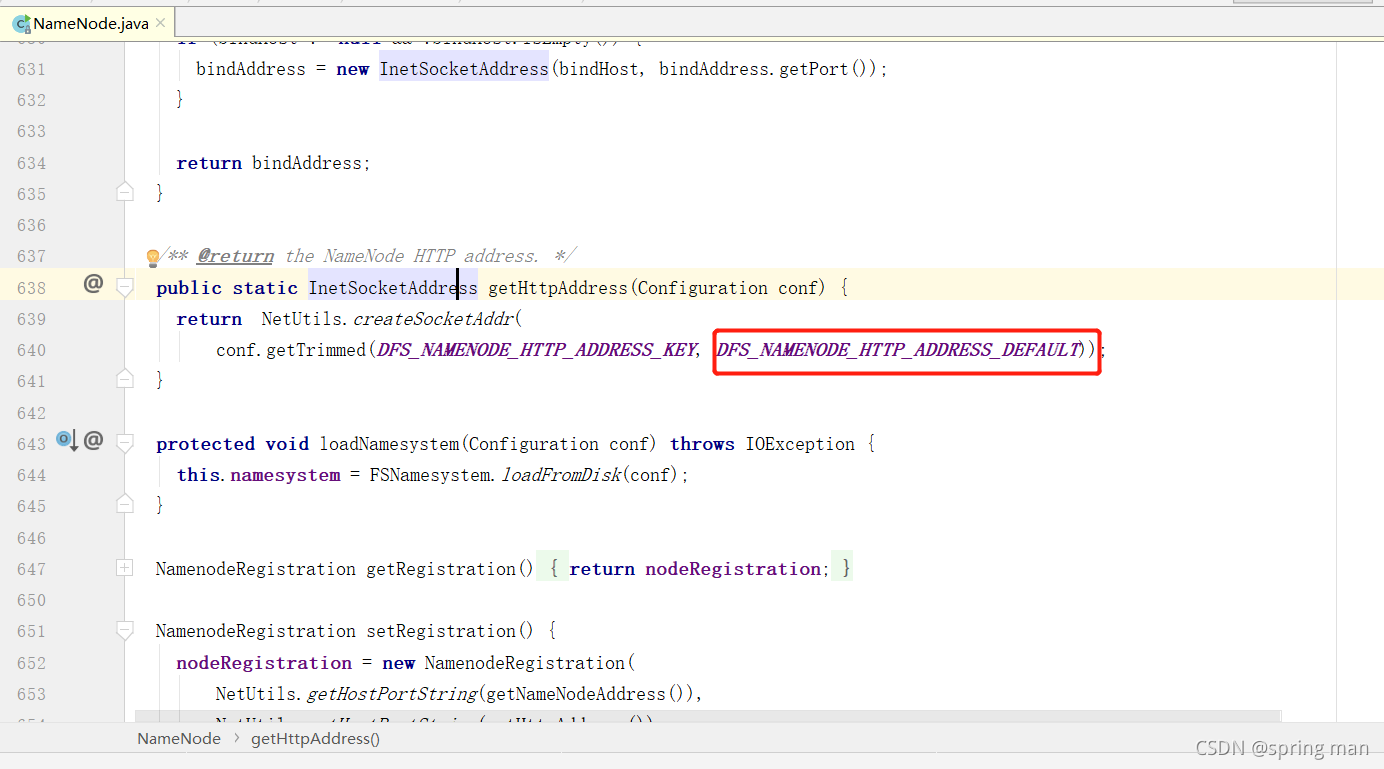This screenshot has height=769, width=1384.
Task: Click the IOException type on line 643
Action: (800, 444)
